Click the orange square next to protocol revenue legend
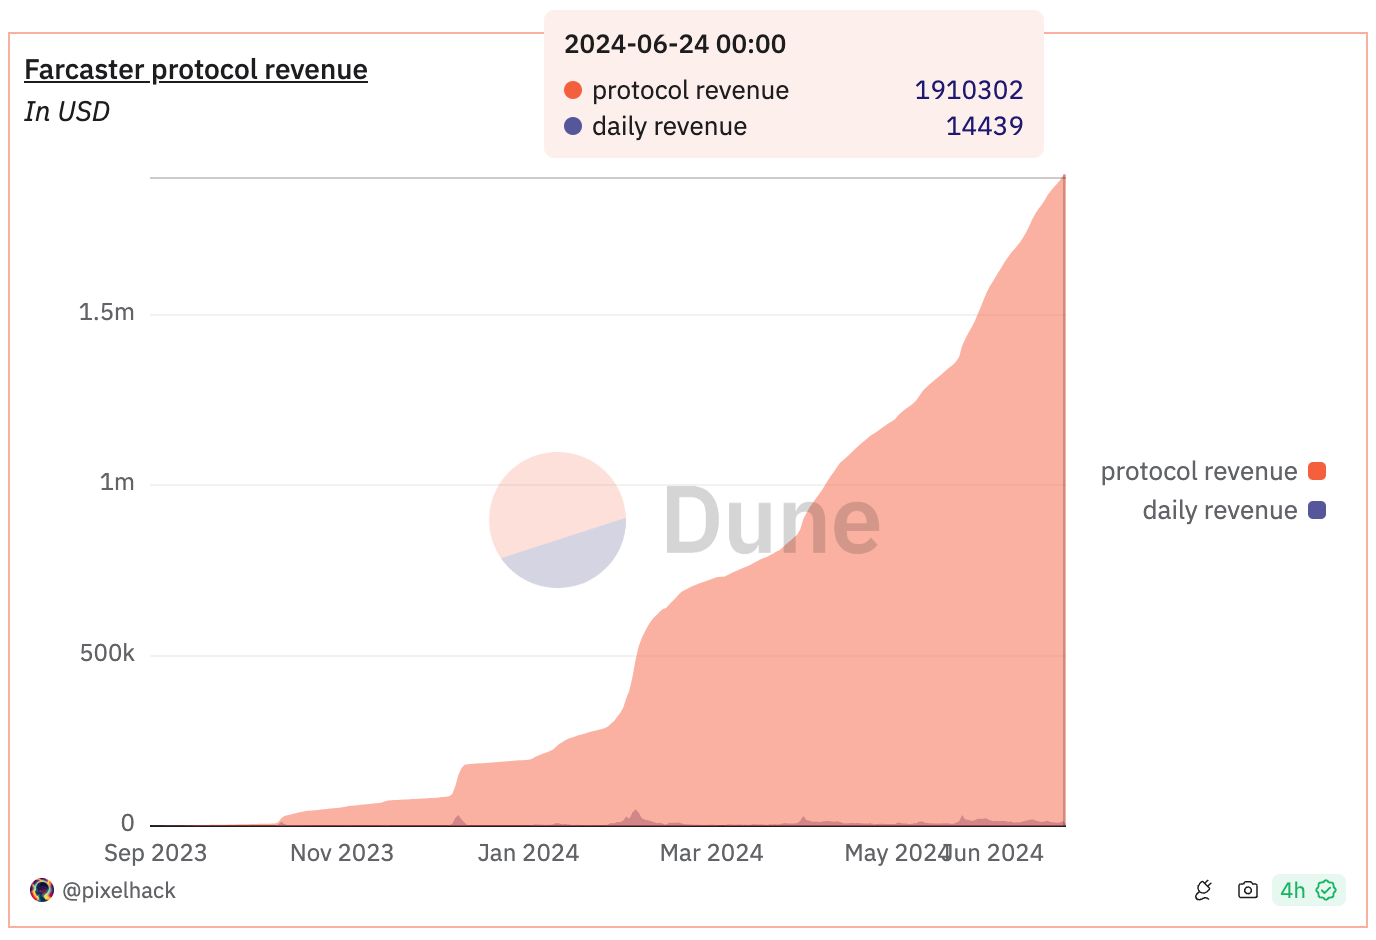 (1316, 470)
